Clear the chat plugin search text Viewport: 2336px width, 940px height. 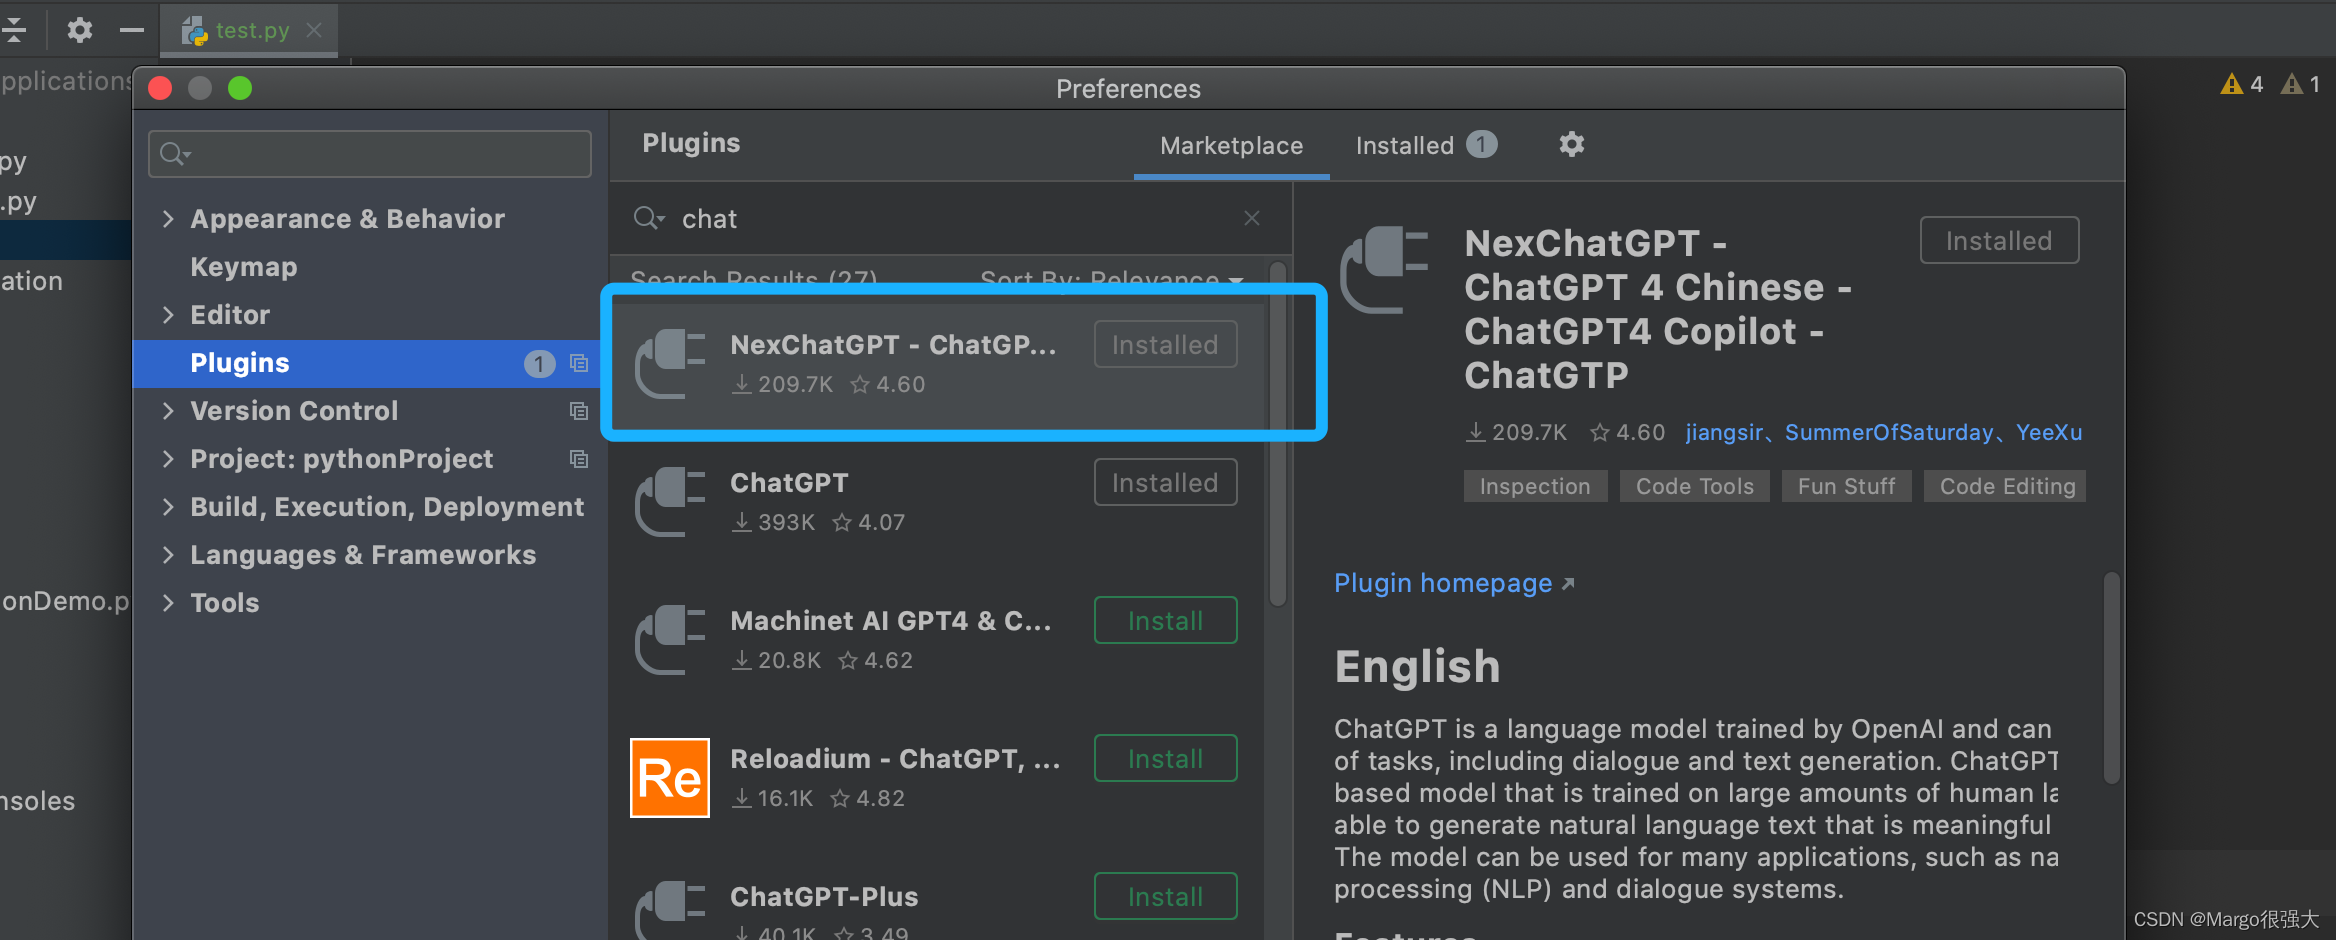pos(1251,218)
